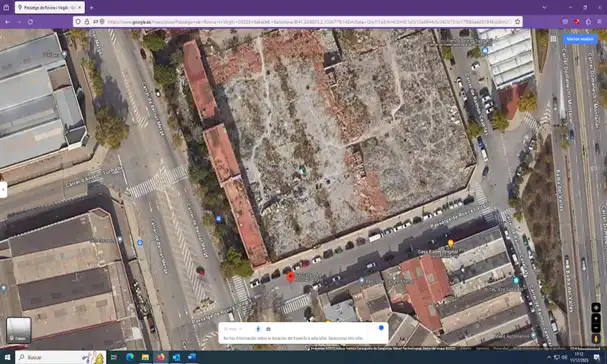Open the Firefox application menu
This screenshot has width=607, height=364.
click(x=599, y=22)
